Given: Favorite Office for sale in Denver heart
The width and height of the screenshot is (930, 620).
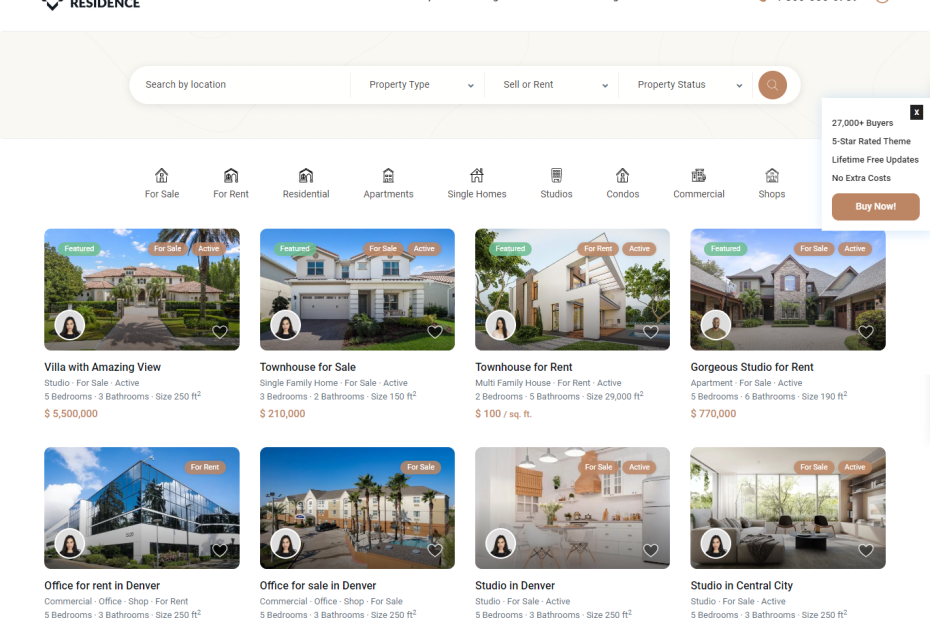Looking at the screenshot, I should (435, 550).
